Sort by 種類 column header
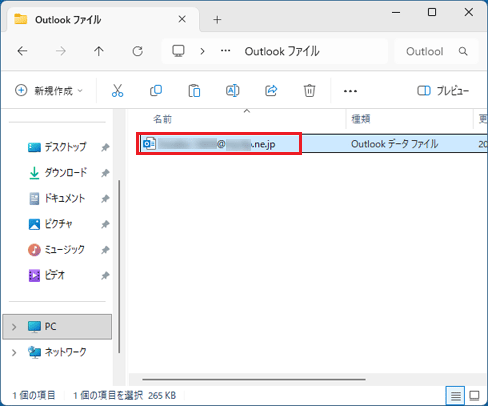 pyautogui.click(x=361, y=119)
